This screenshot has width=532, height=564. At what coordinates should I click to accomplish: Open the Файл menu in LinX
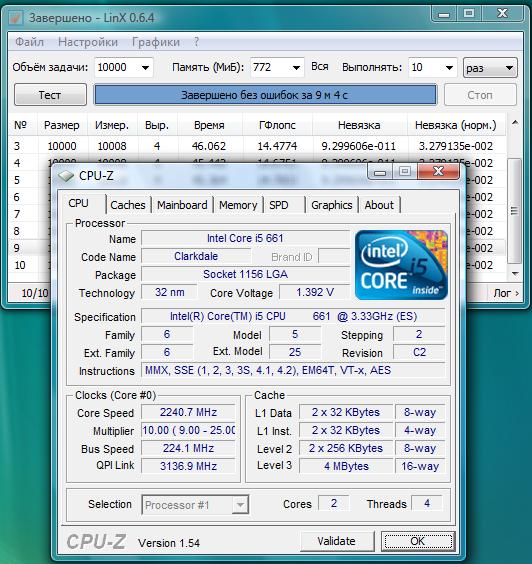29,42
